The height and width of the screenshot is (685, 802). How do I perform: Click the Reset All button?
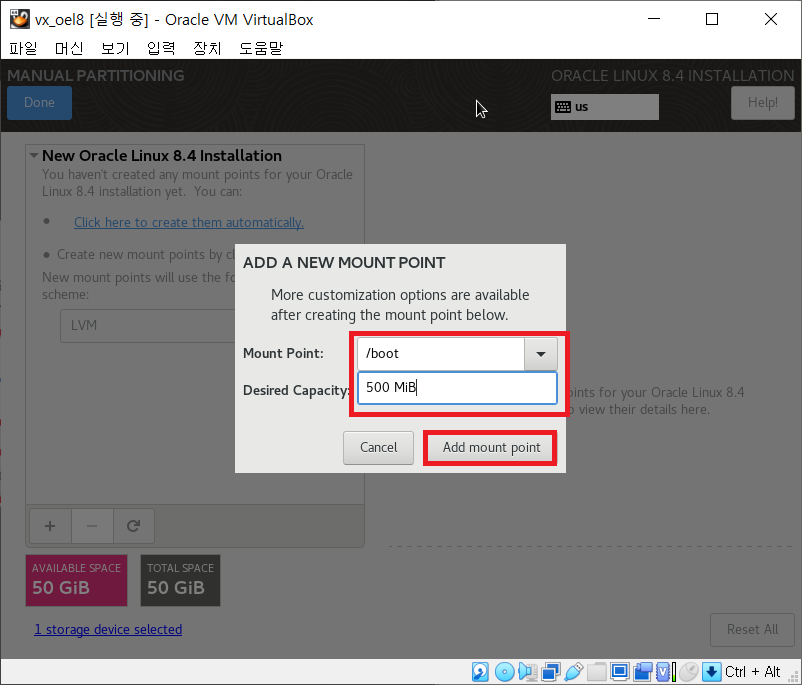click(x=752, y=629)
